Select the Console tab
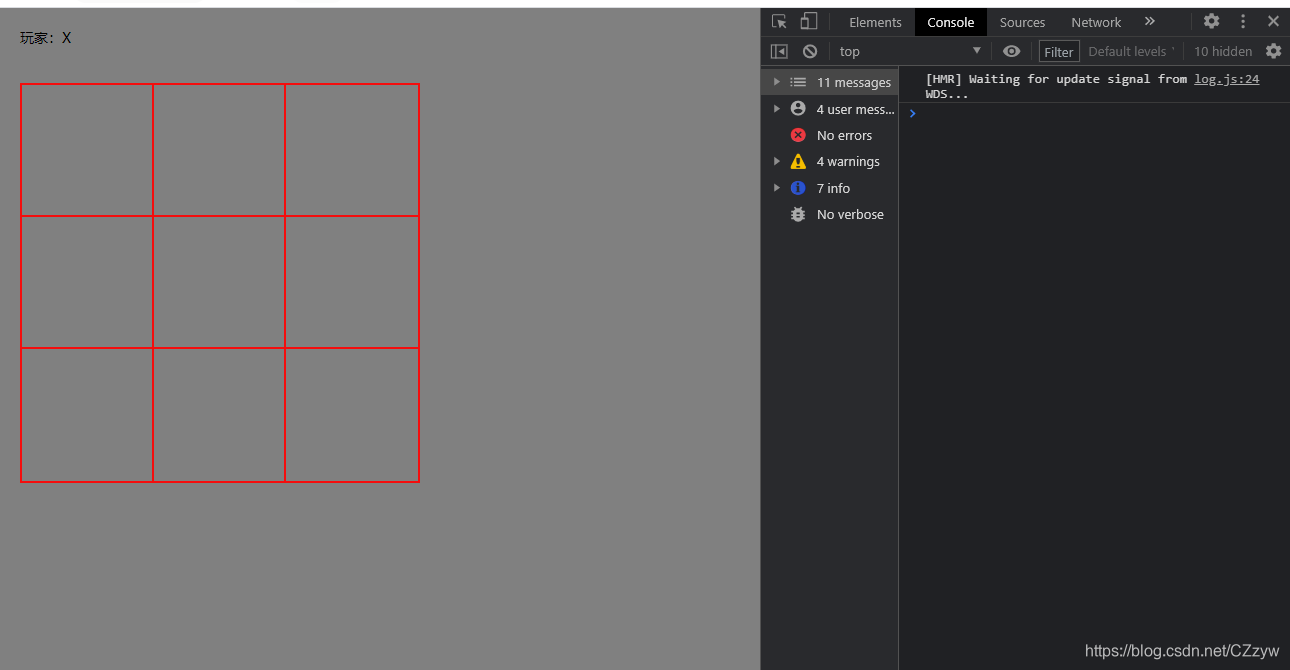This screenshot has width=1290, height=670. point(950,22)
